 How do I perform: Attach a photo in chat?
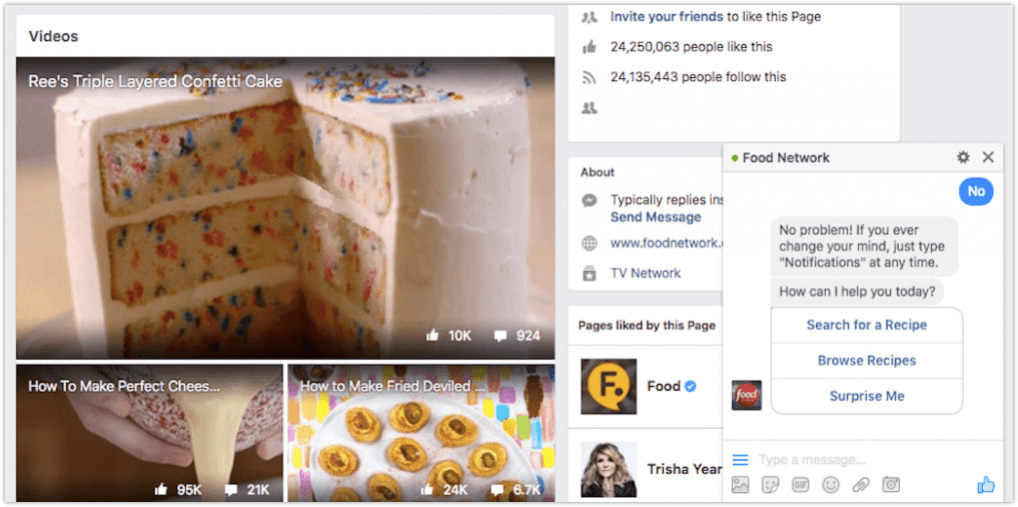tap(740, 484)
